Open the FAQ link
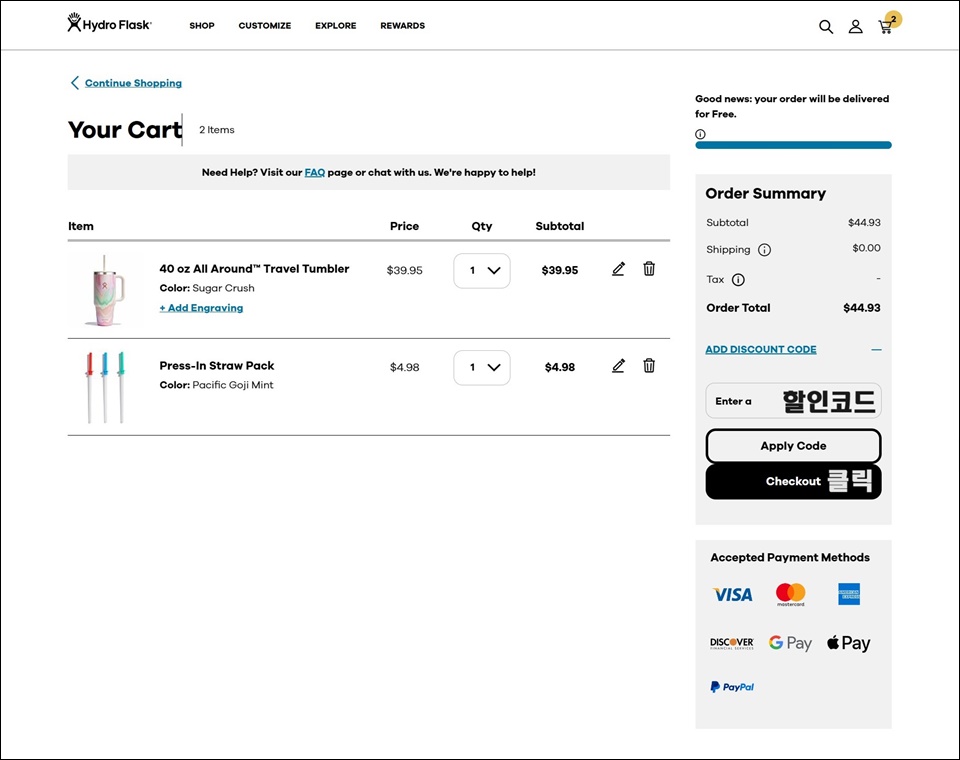The image size is (960, 760). pos(315,173)
